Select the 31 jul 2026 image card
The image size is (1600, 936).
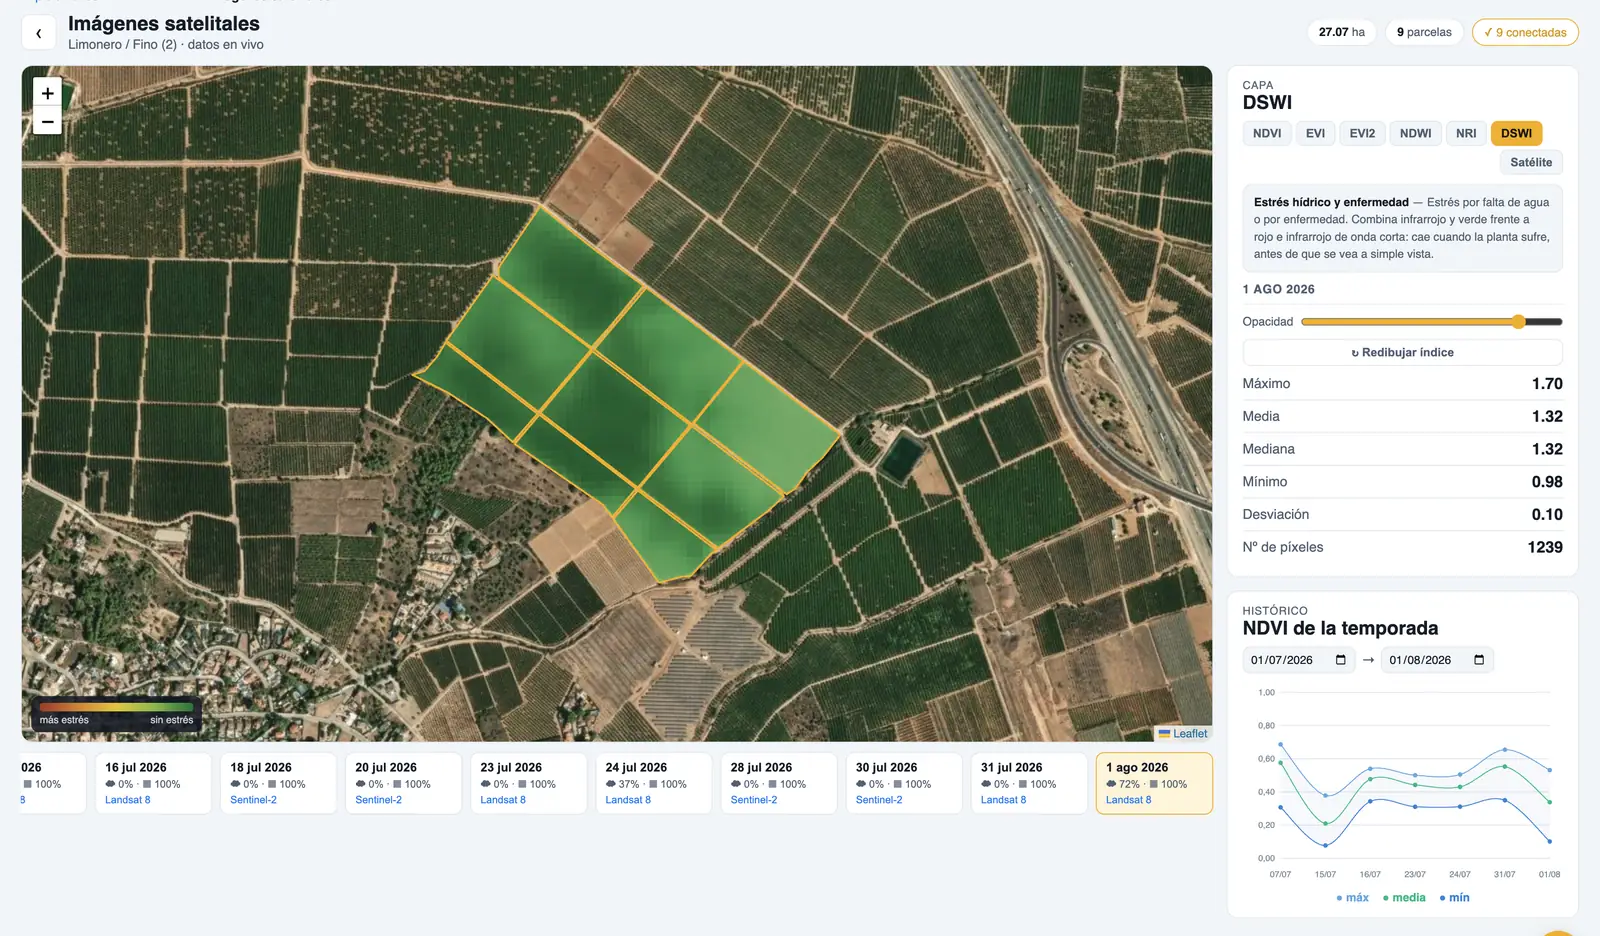coord(1028,783)
